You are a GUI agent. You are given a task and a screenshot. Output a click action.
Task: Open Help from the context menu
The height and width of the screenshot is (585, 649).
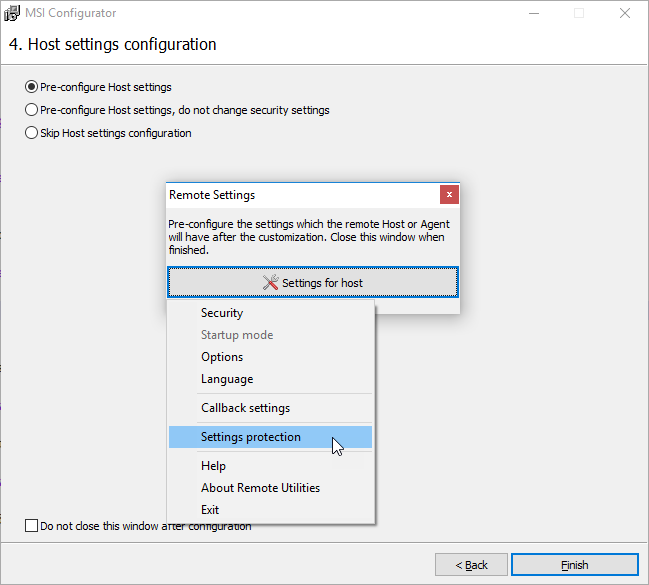[213, 466]
